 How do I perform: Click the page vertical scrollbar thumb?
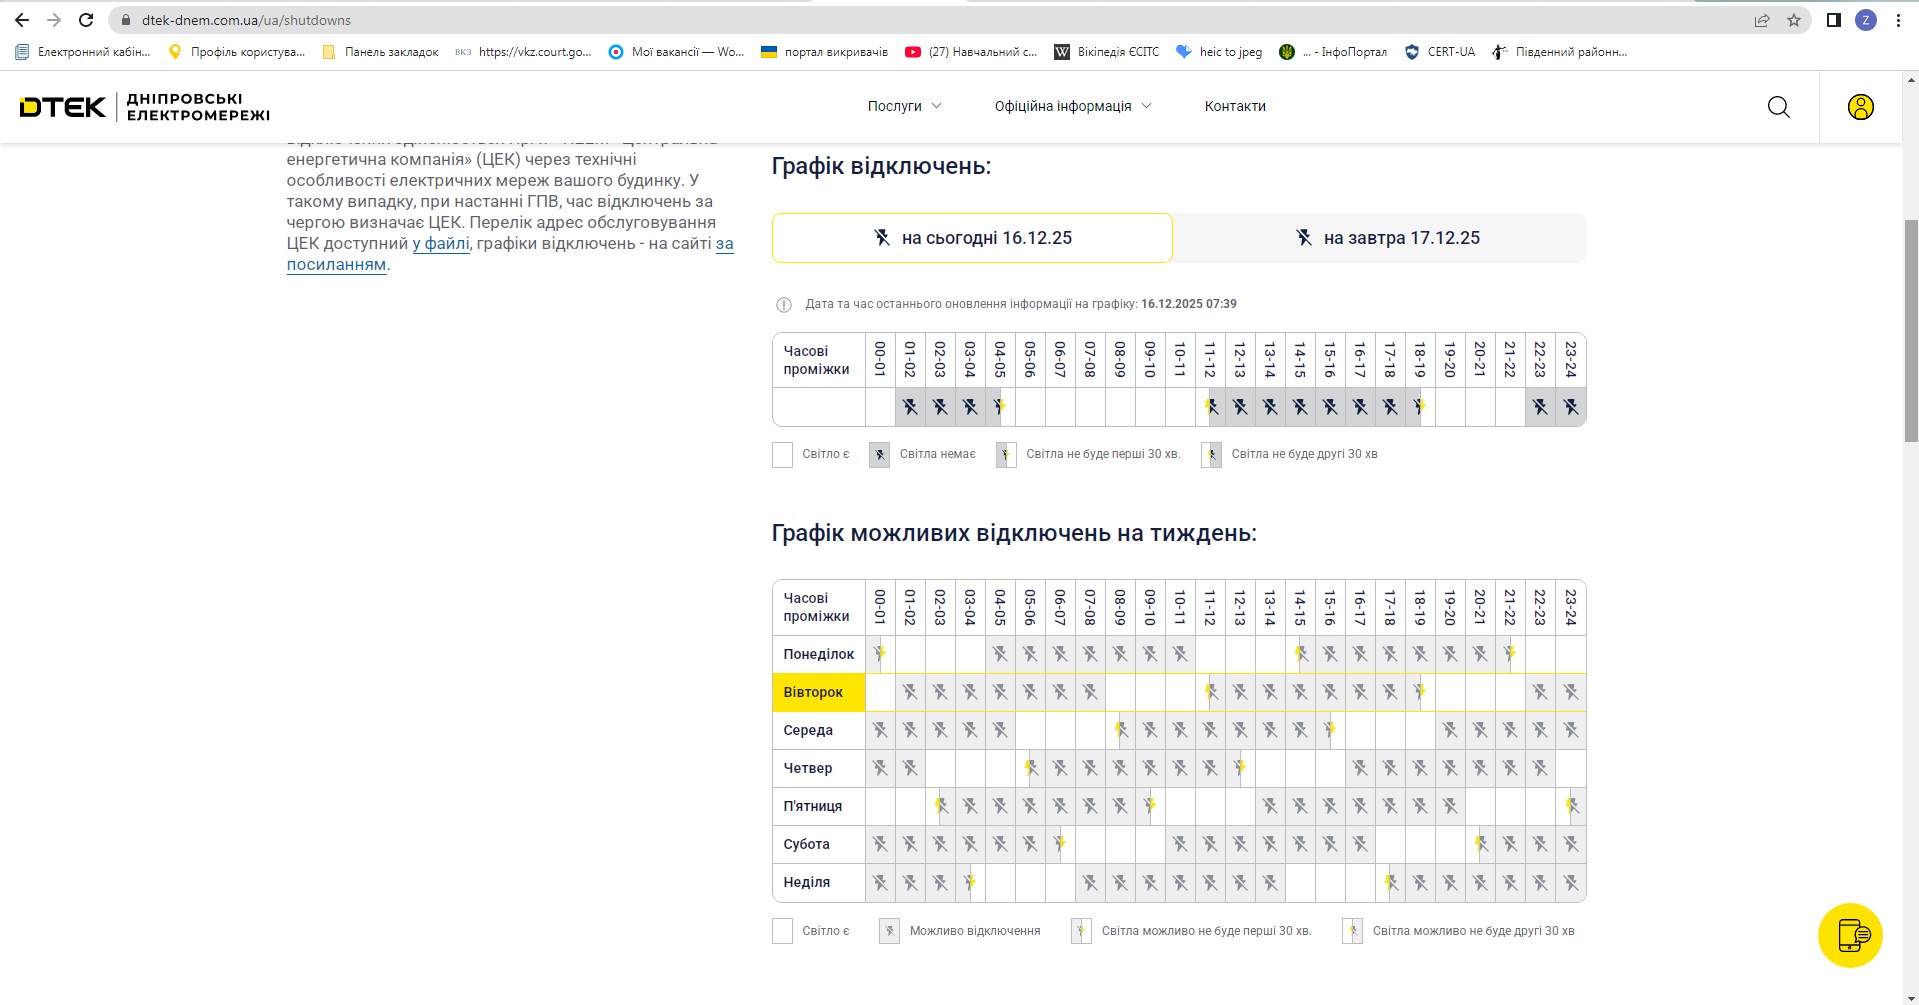1910,330
